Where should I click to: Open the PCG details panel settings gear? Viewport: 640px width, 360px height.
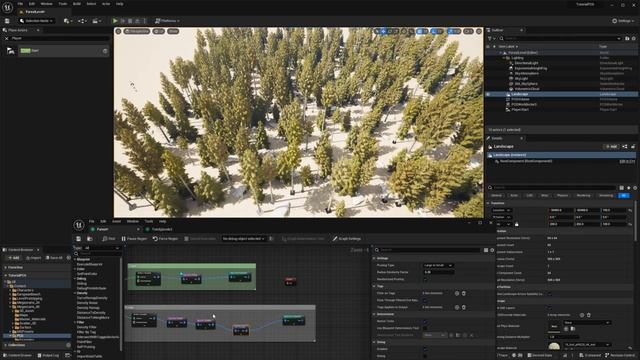(x=492, y=250)
